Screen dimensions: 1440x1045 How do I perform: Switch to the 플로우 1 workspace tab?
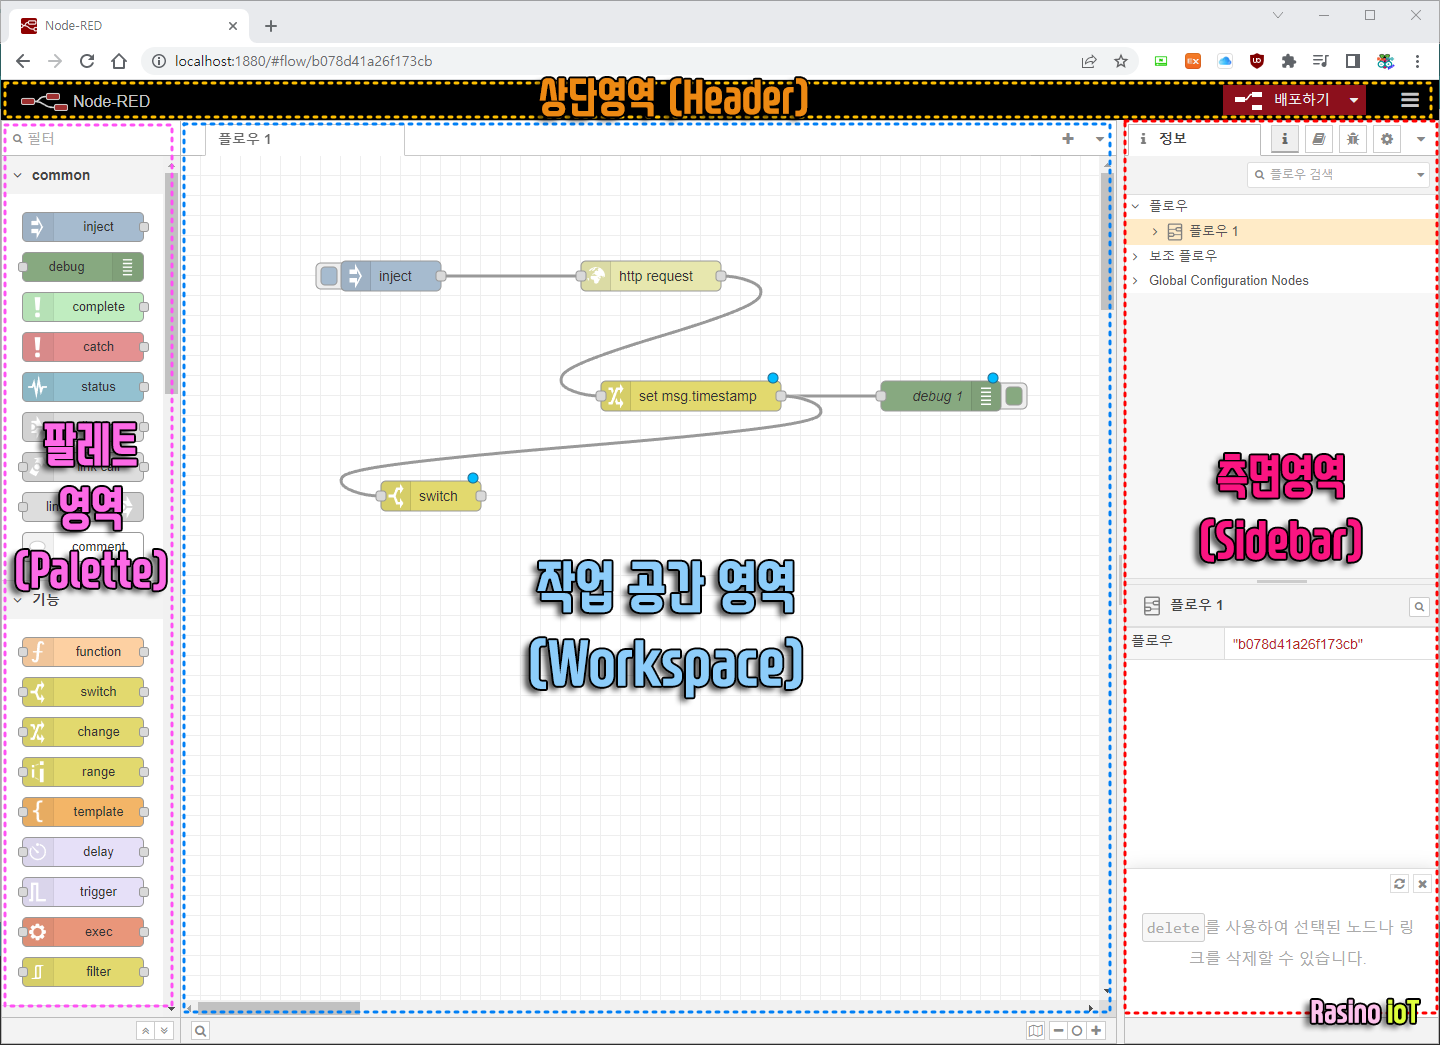pos(305,139)
